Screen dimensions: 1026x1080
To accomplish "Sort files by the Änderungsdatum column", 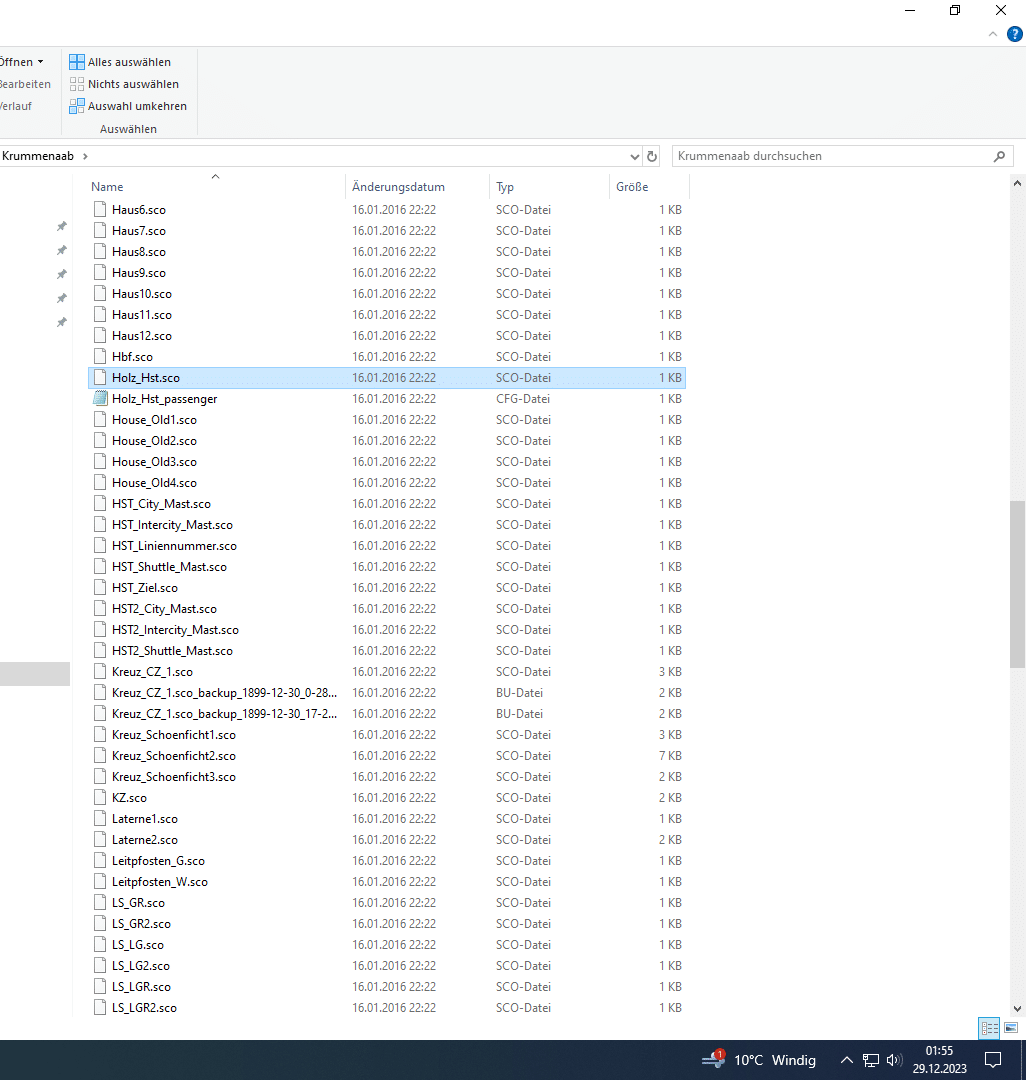I will [398, 187].
